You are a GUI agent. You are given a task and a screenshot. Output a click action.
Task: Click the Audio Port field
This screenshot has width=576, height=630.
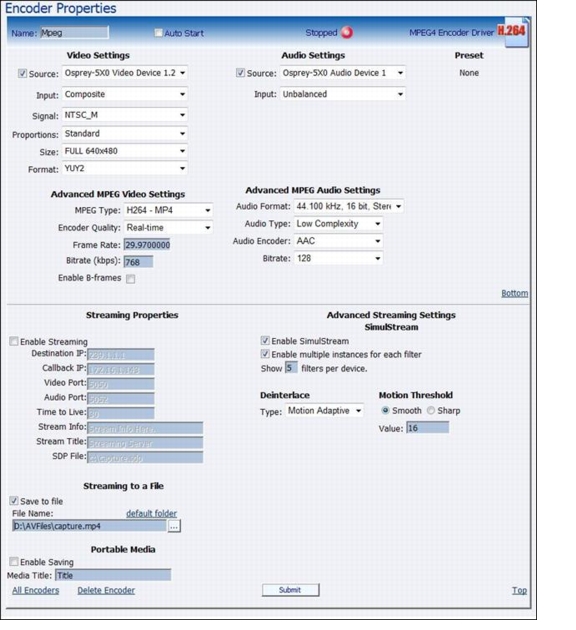121,399
